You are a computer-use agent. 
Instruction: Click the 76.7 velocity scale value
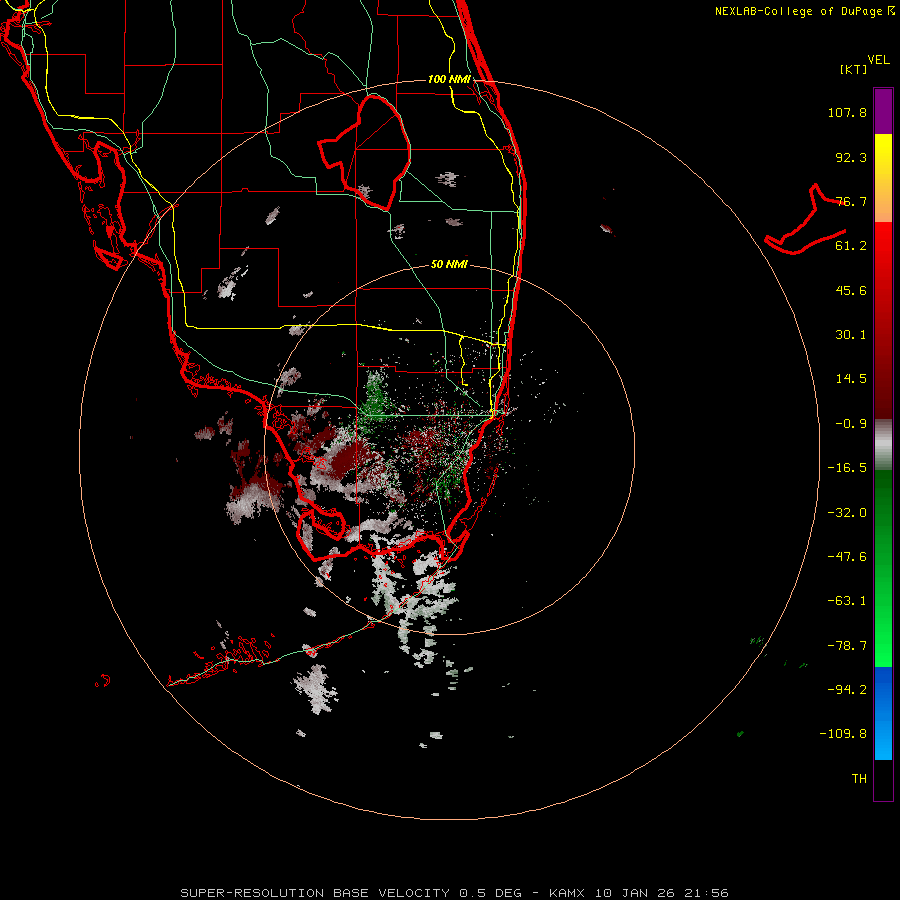click(851, 201)
